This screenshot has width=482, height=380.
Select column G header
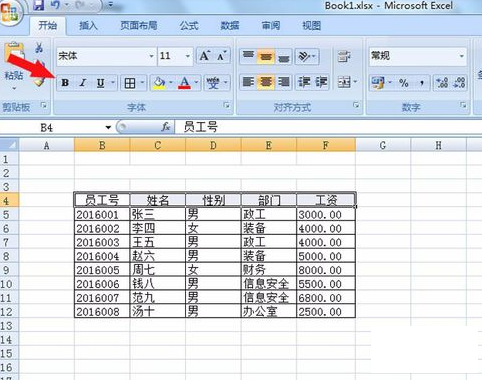click(x=383, y=145)
